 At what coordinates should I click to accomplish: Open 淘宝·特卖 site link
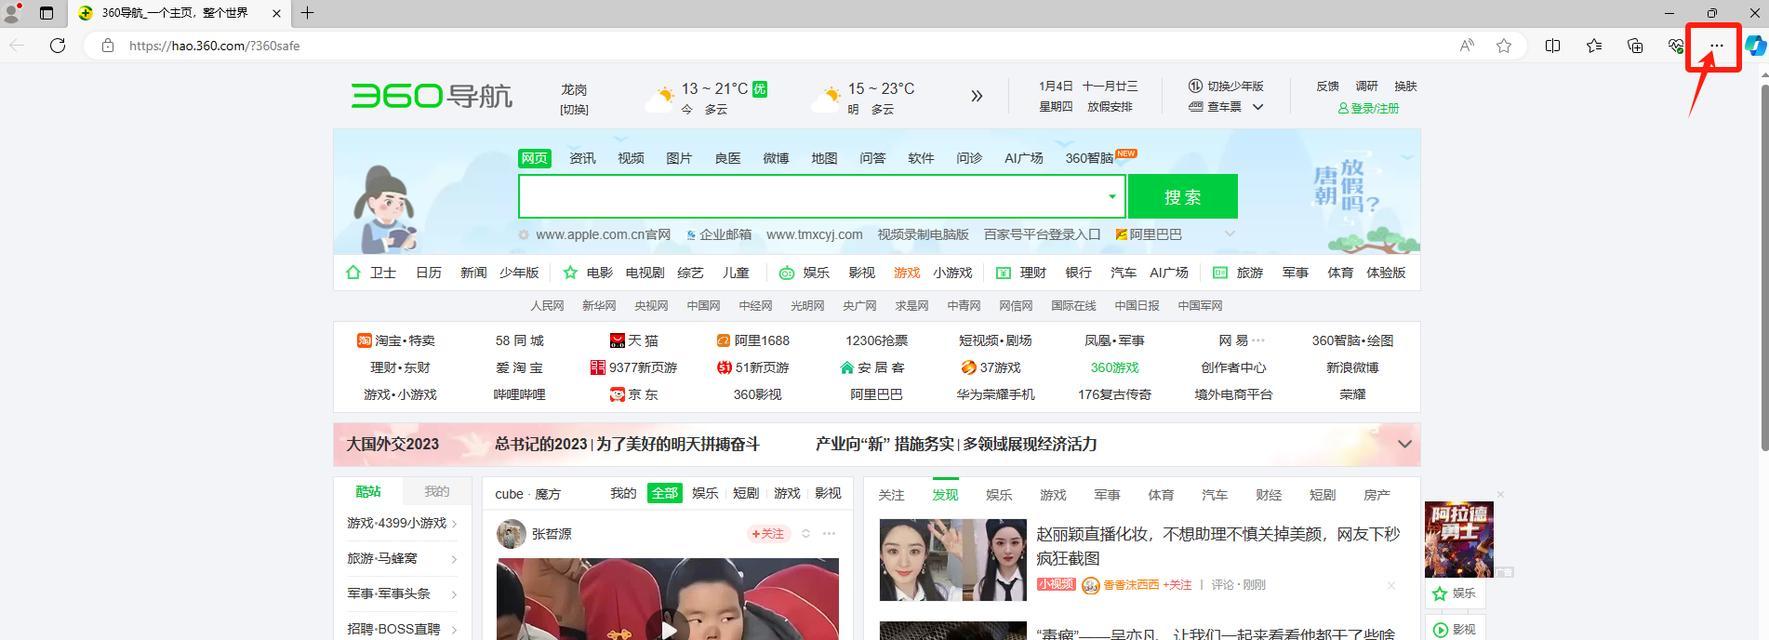[396, 340]
